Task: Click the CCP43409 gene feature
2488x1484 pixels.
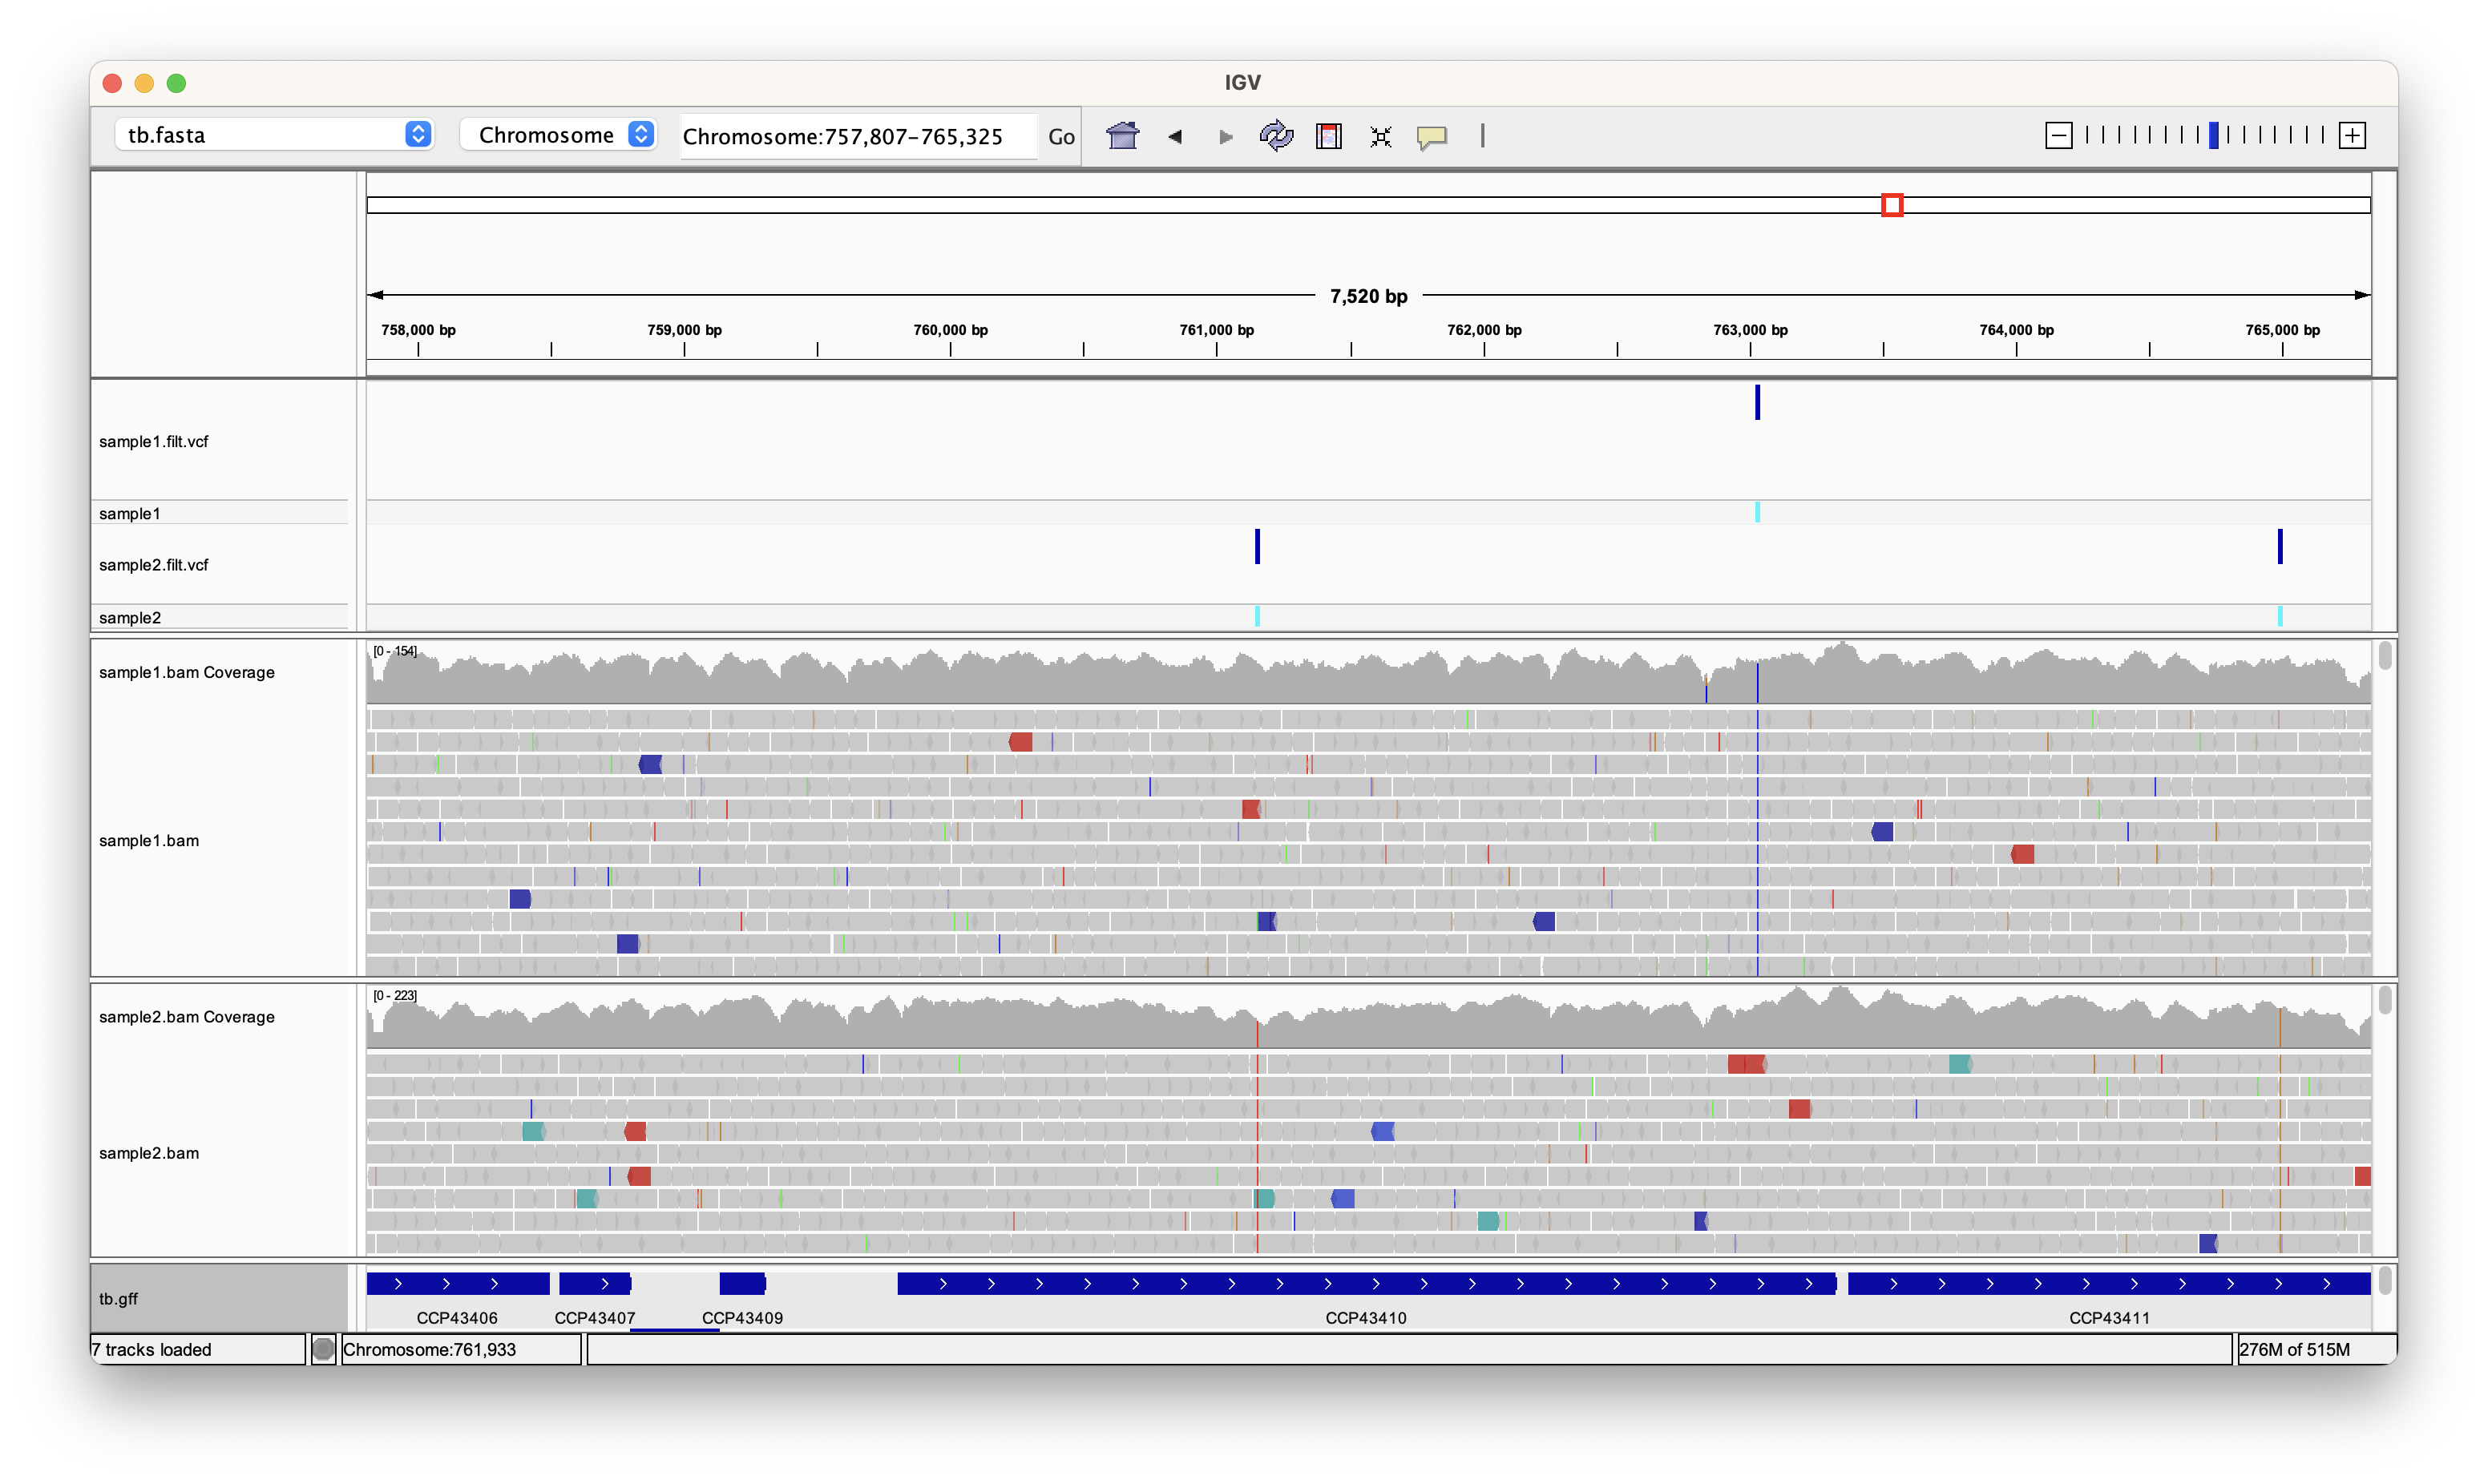Action: pos(742,1283)
